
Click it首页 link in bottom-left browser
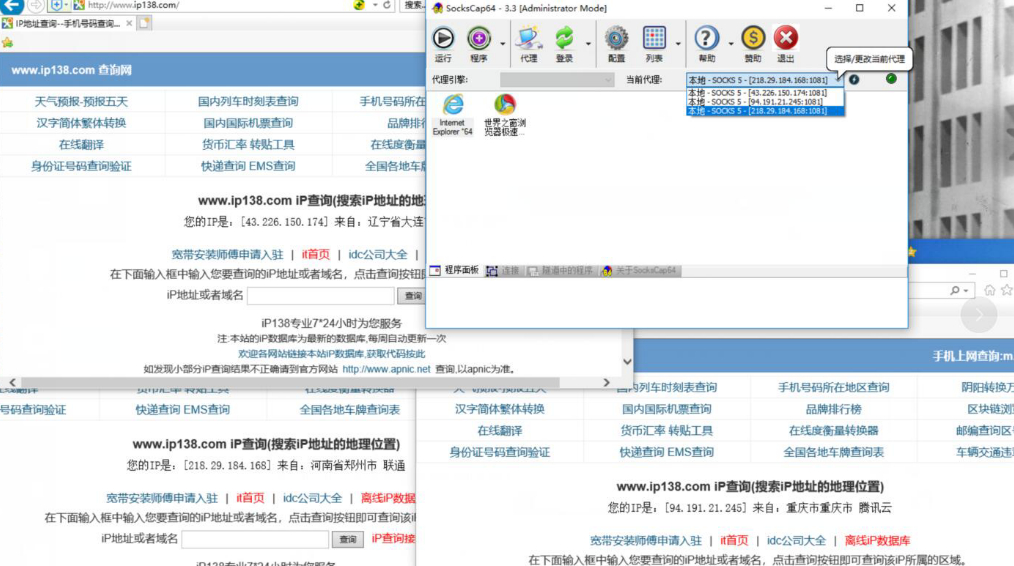point(250,498)
